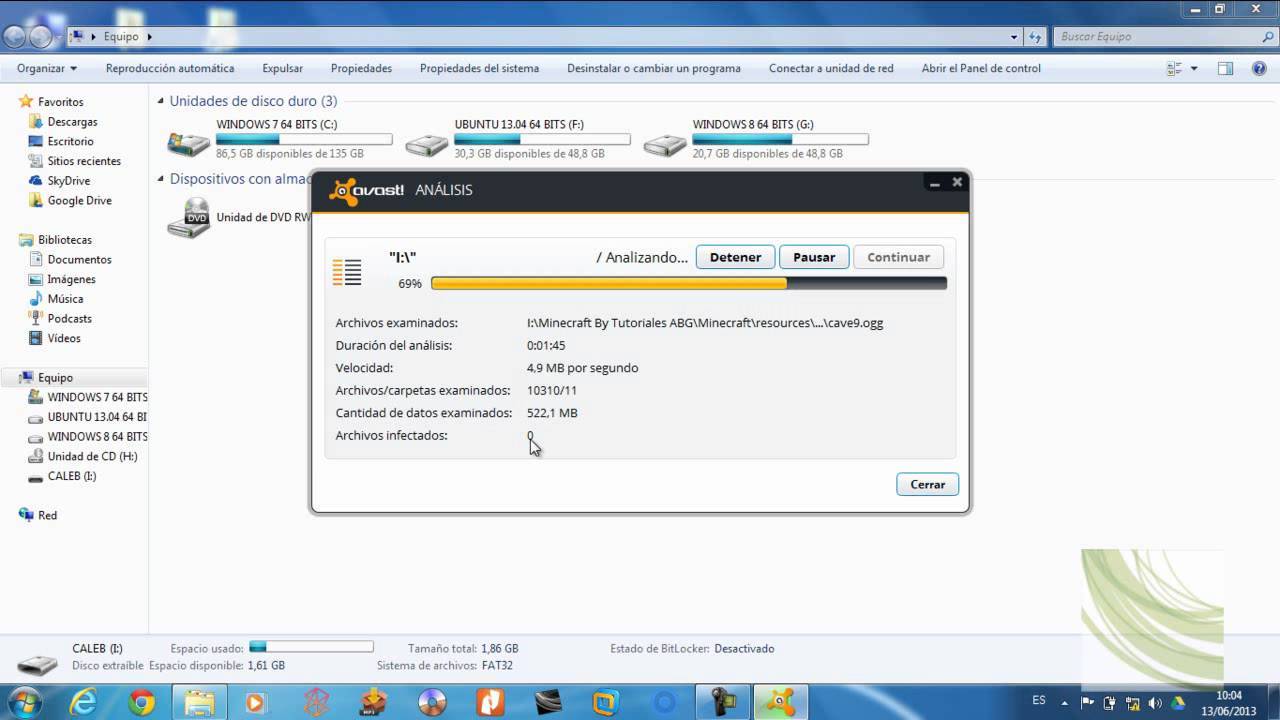
Task: Click the change view icon in toolbar
Action: (1175, 68)
